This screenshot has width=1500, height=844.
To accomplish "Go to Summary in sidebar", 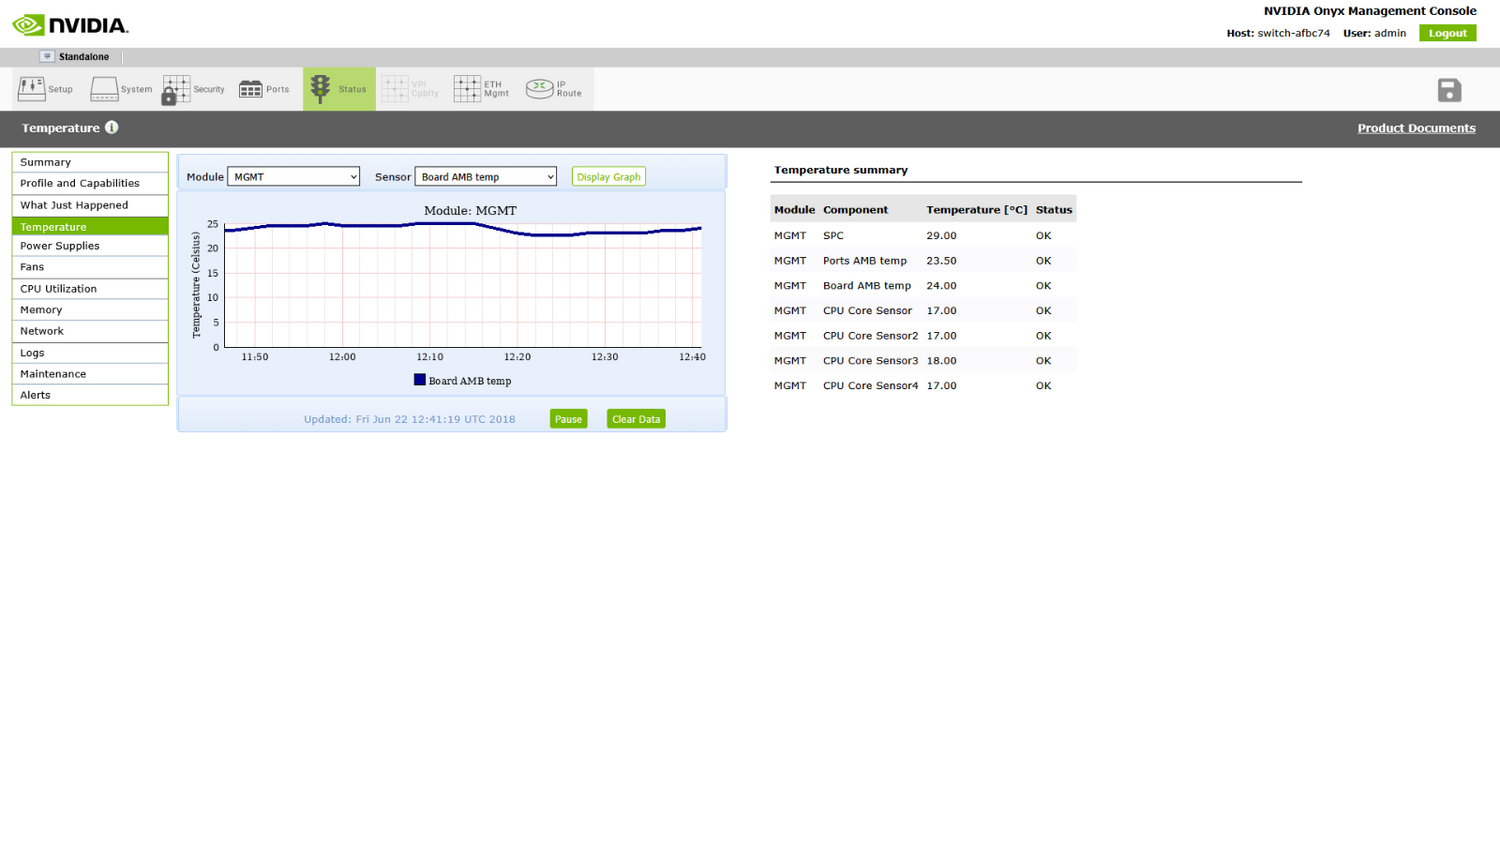I will point(90,162).
